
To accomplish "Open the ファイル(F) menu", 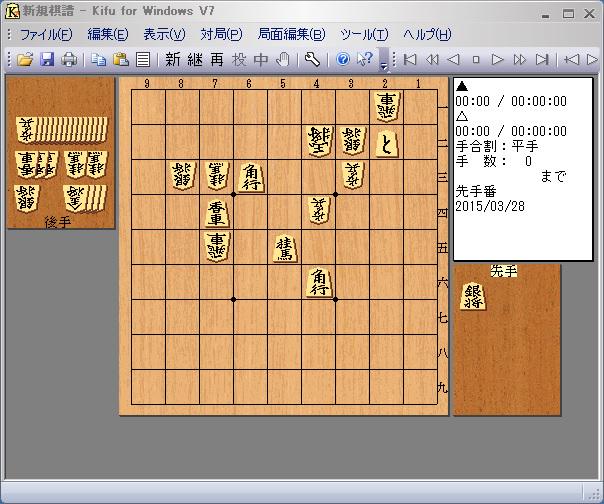I will pyautogui.click(x=45, y=34).
